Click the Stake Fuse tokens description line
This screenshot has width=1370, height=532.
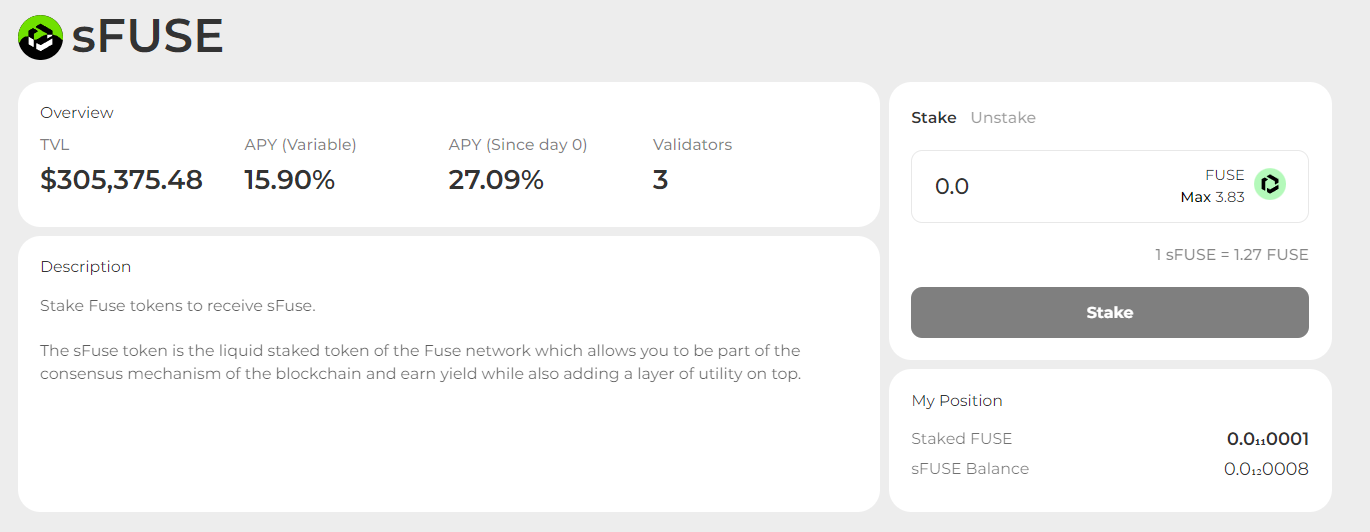(178, 306)
